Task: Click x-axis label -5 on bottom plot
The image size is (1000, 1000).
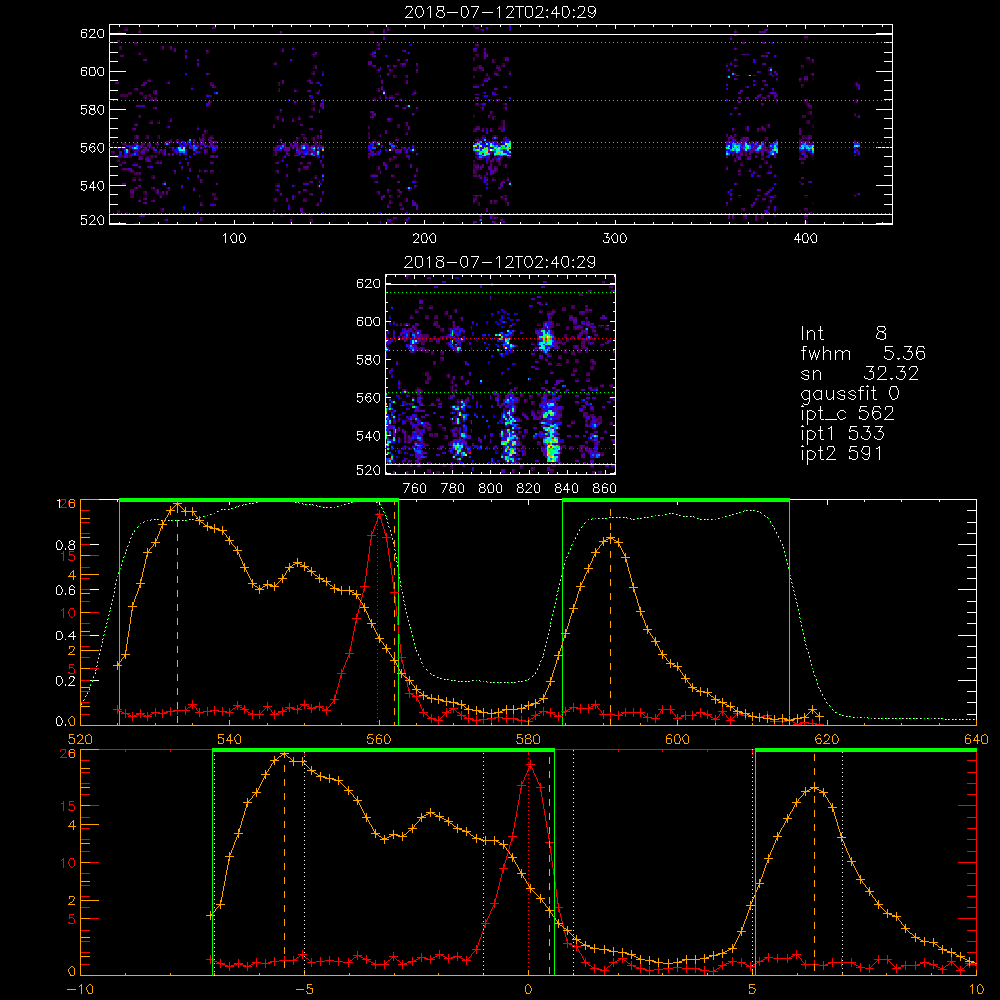Action: (304, 989)
